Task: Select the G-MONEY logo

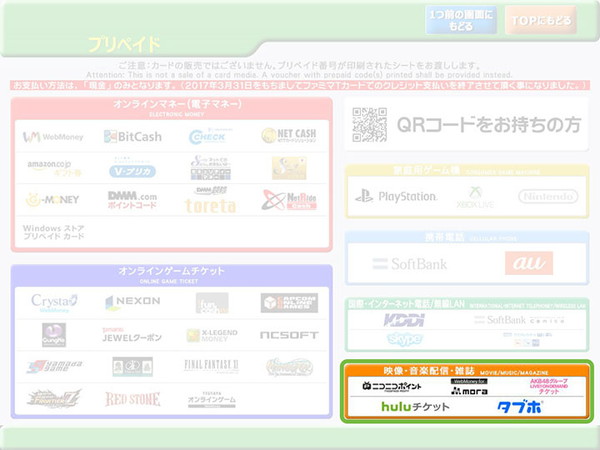Action: tap(52, 199)
